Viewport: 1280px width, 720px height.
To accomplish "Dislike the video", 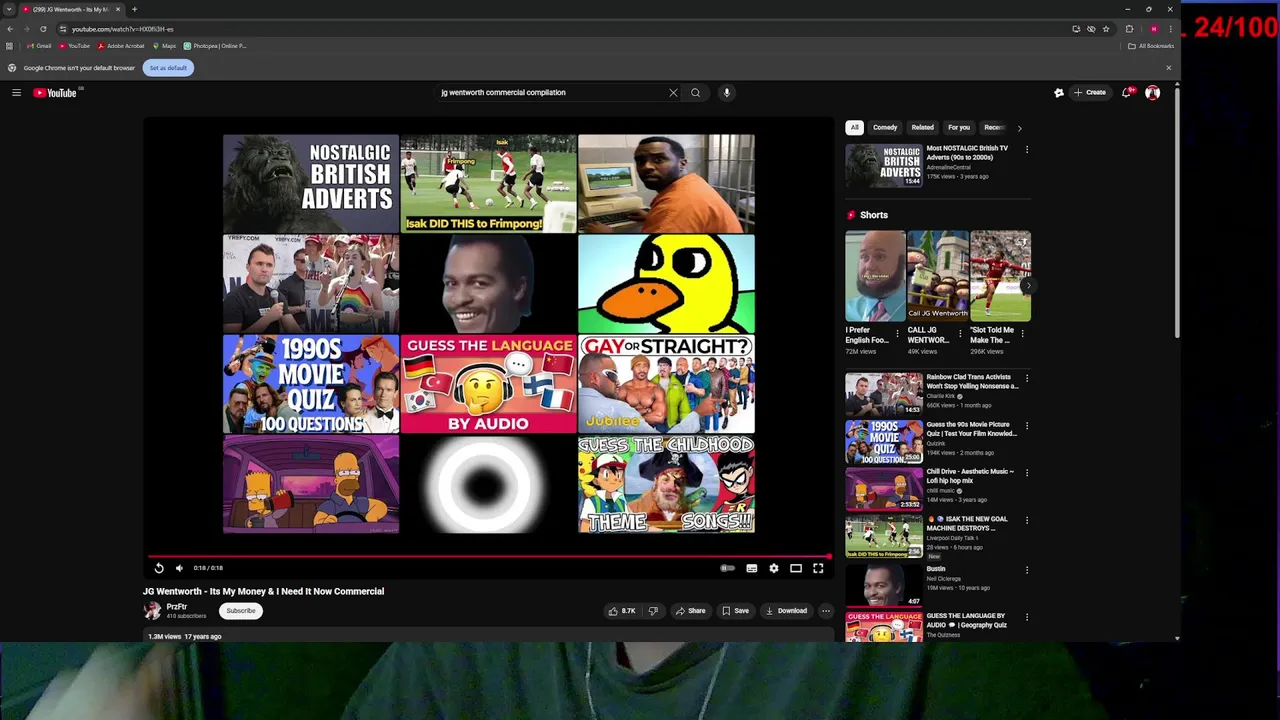I will 653,611.
